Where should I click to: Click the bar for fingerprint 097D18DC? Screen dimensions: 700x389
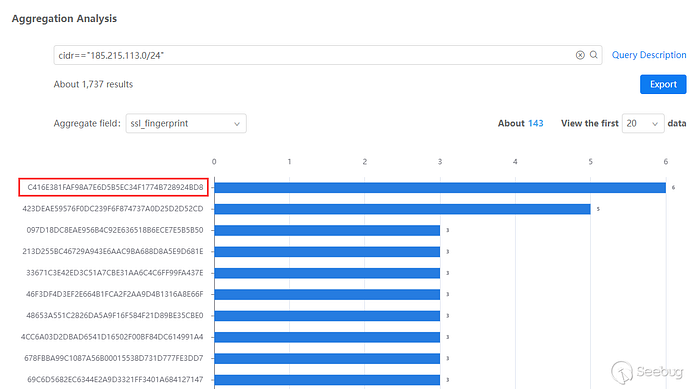tap(327, 230)
